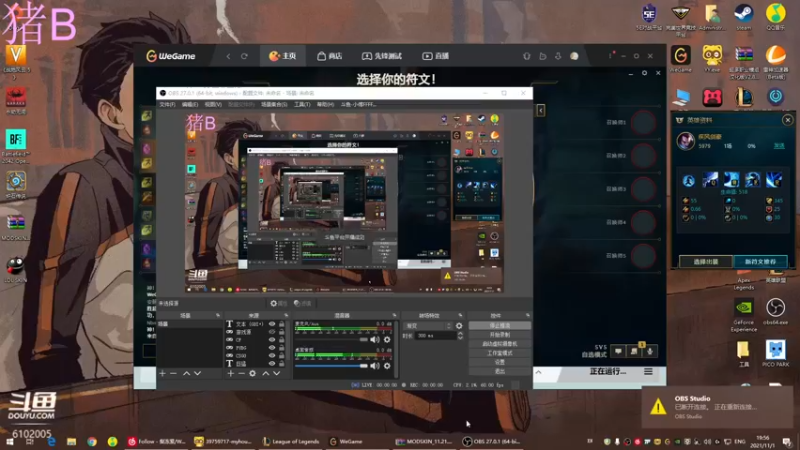800x450 pixels.
Task: Toggle lock on PUBG source
Action: 282,347
